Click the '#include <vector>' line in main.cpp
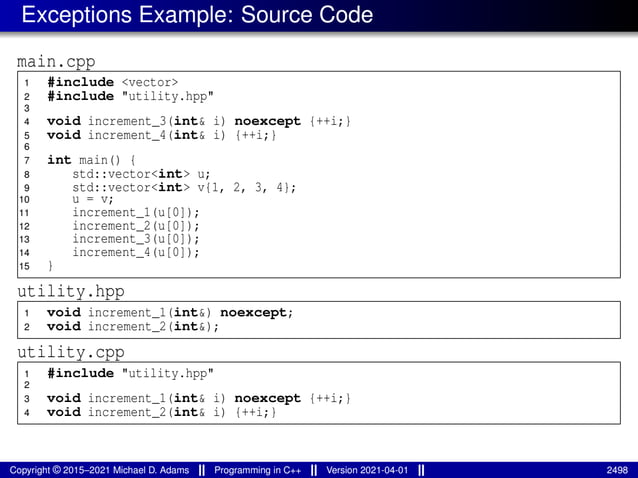638x478 pixels. 113,82
